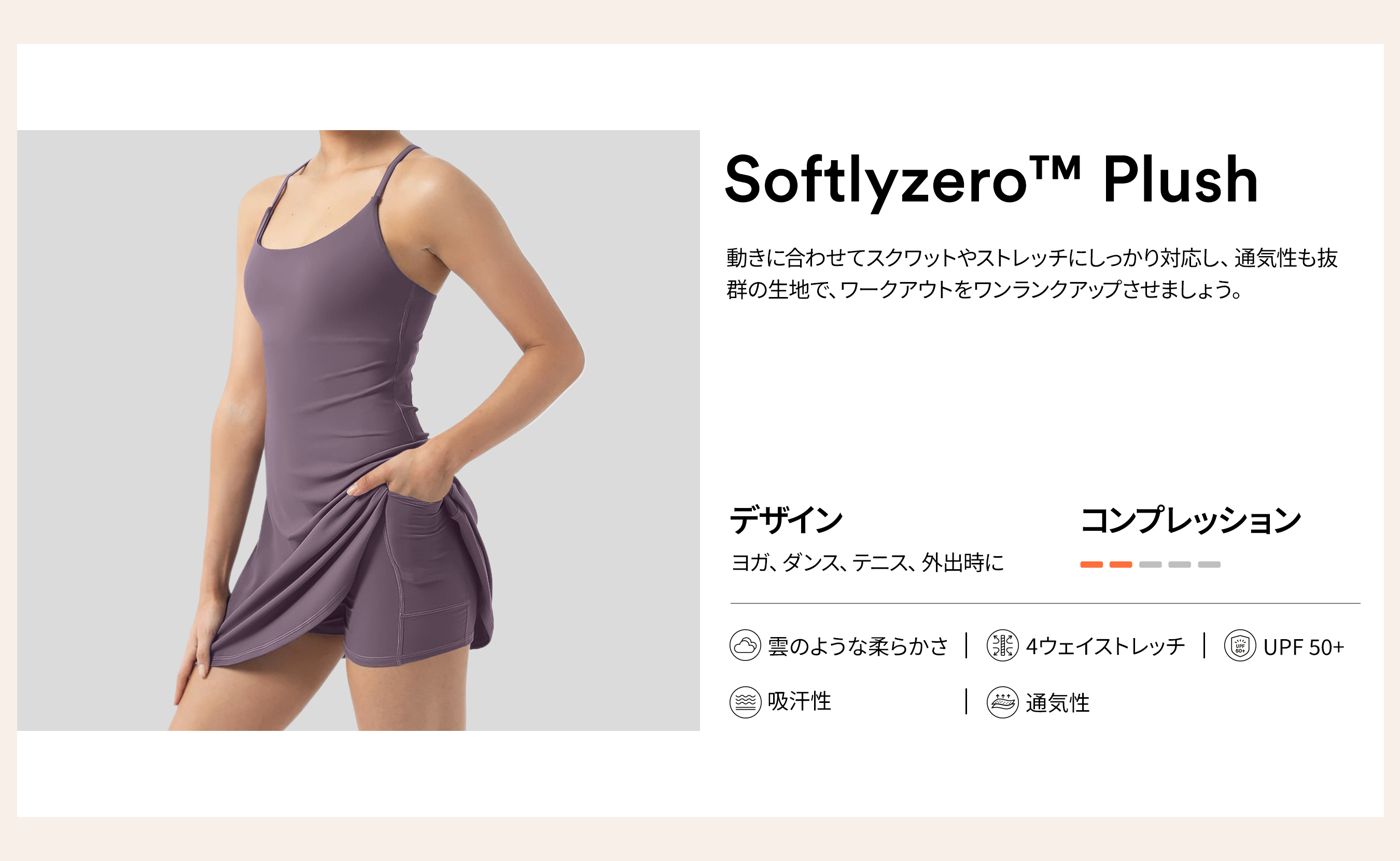Click the 雲のような柔らかさ label
Image resolution: width=1400 pixels, height=861 pixels.
click(x=858, y=647)
